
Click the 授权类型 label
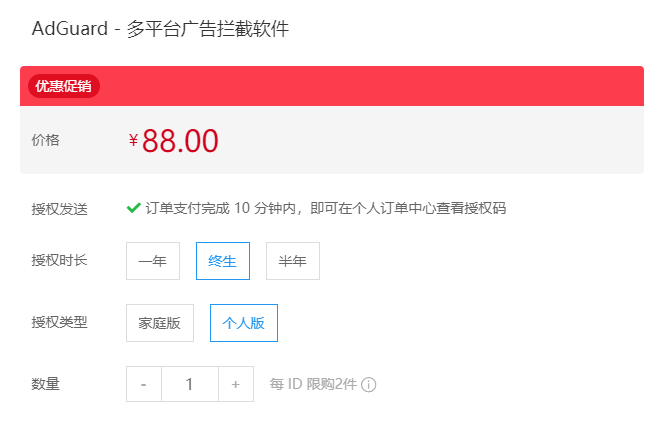59,322
